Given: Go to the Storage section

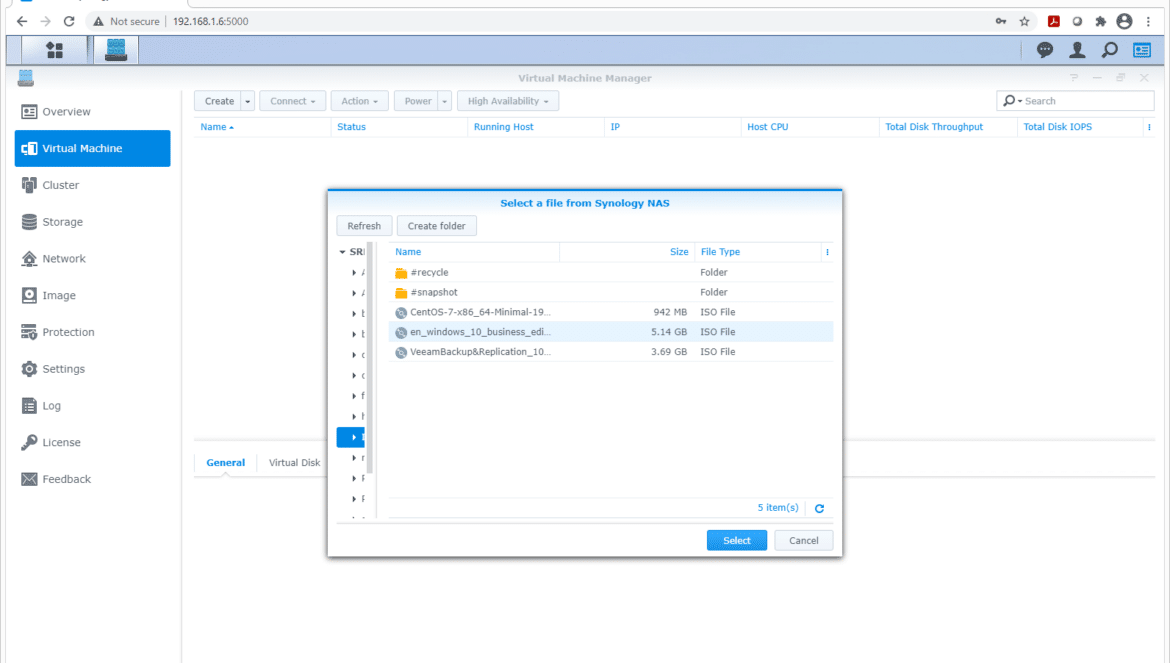Looking at the screenshot, I should pos(93,221).
